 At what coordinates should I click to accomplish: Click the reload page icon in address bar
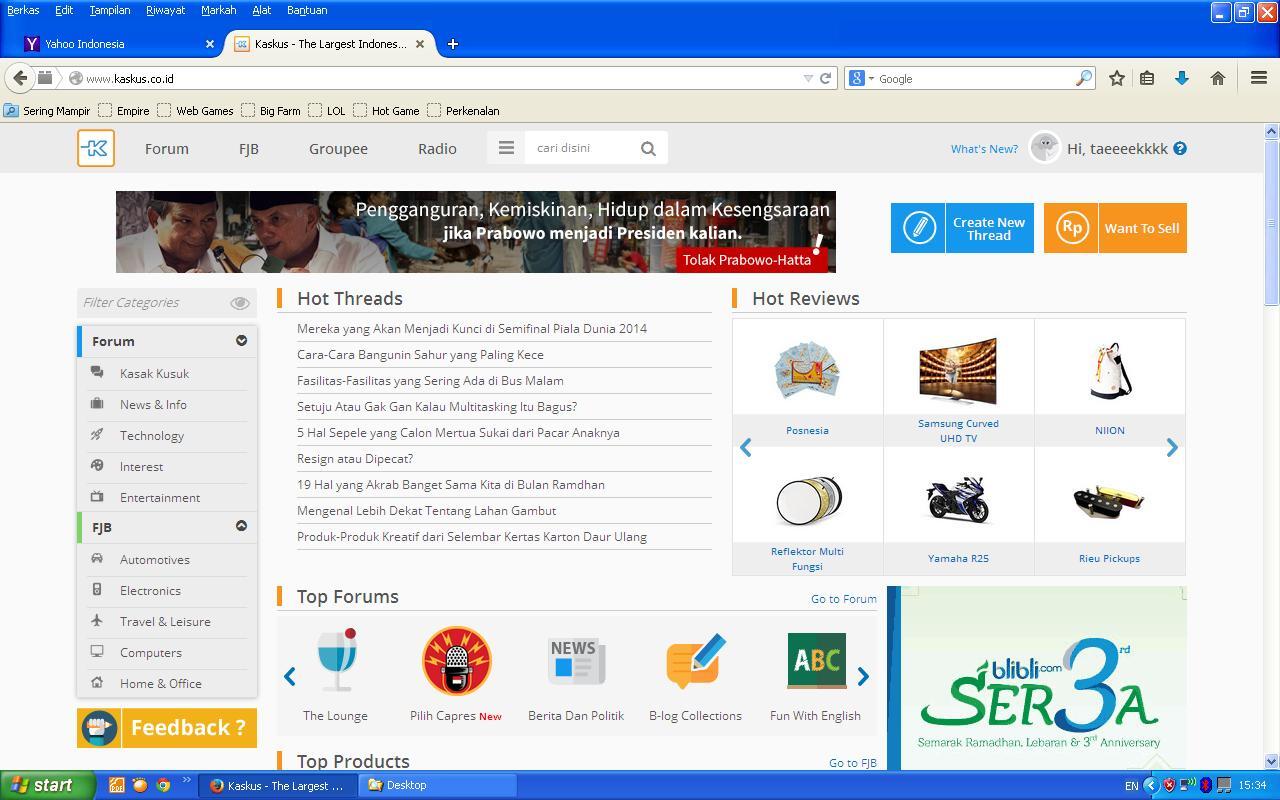[x=825, y=78]
